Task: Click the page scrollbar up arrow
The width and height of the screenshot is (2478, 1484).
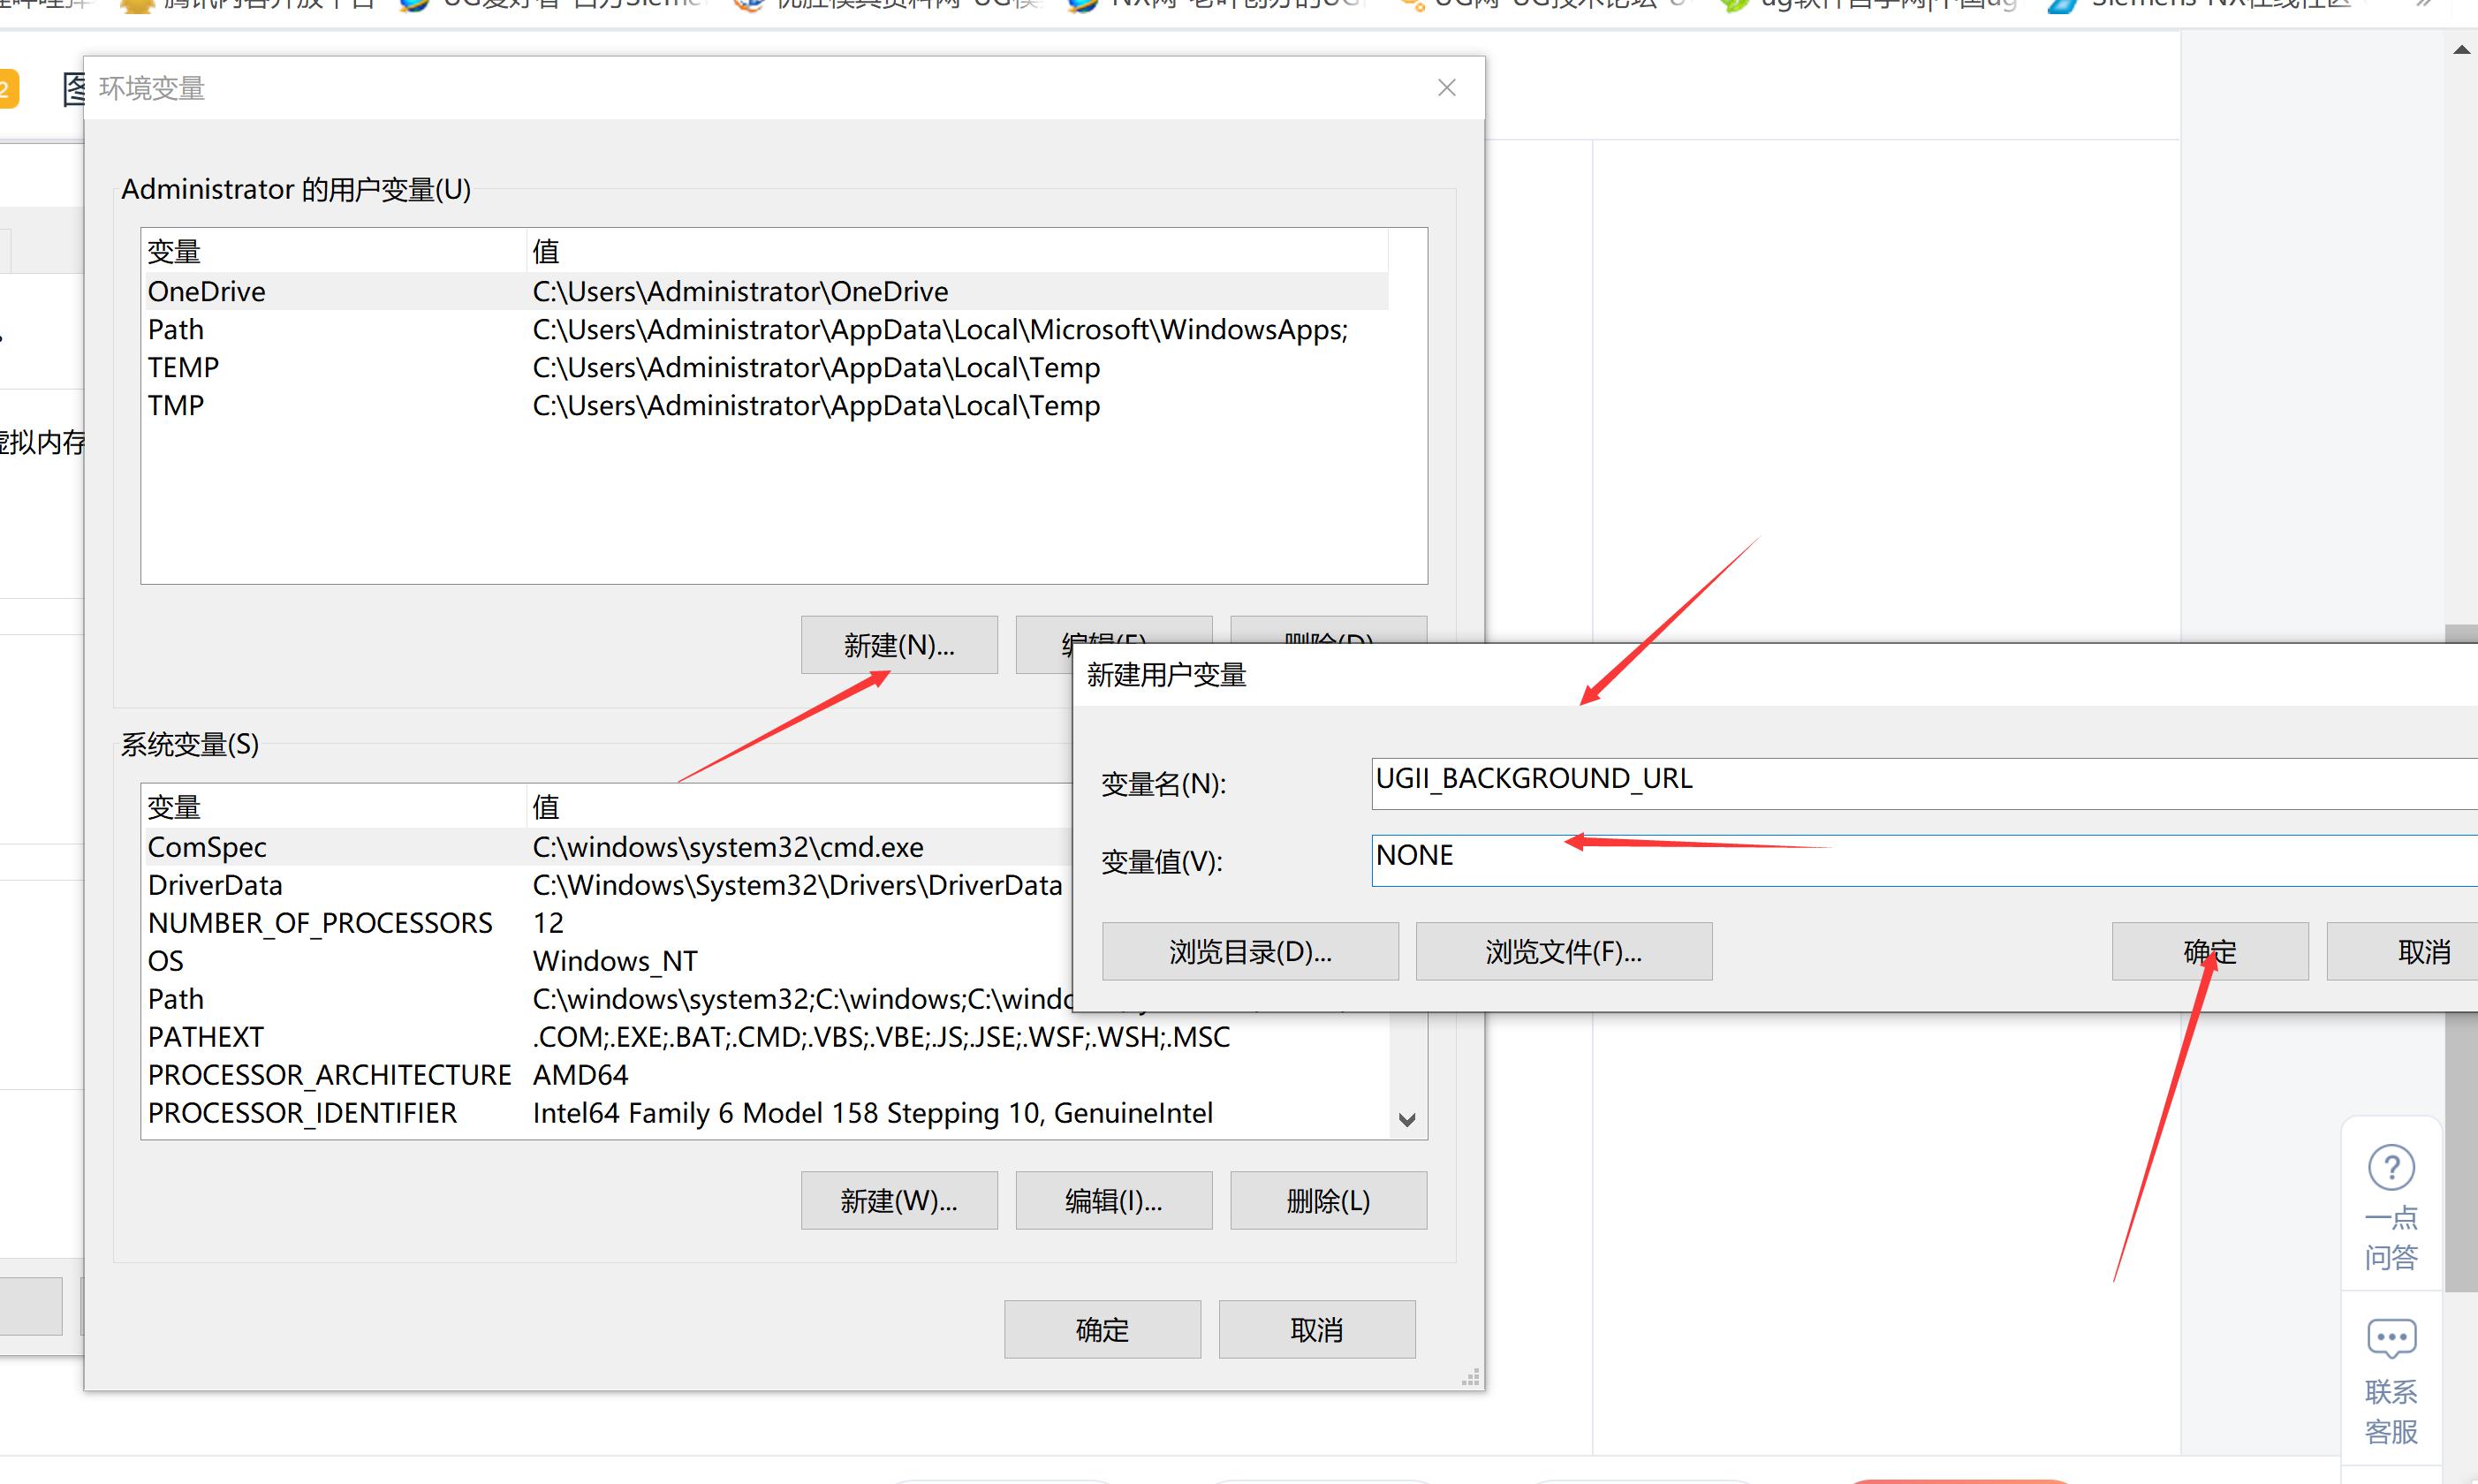Action: [2461, 50]
